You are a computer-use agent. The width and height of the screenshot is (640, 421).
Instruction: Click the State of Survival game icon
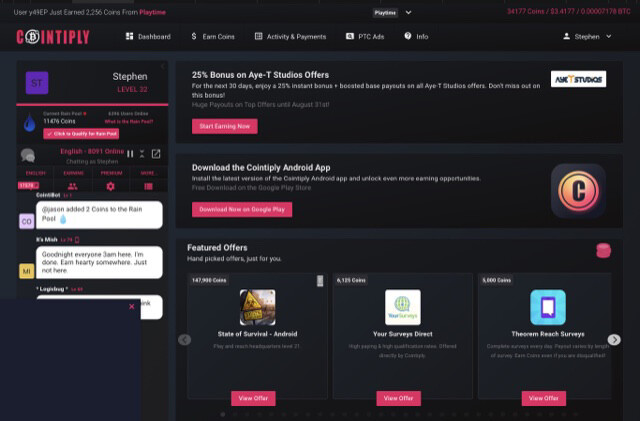tap(258, 307)
